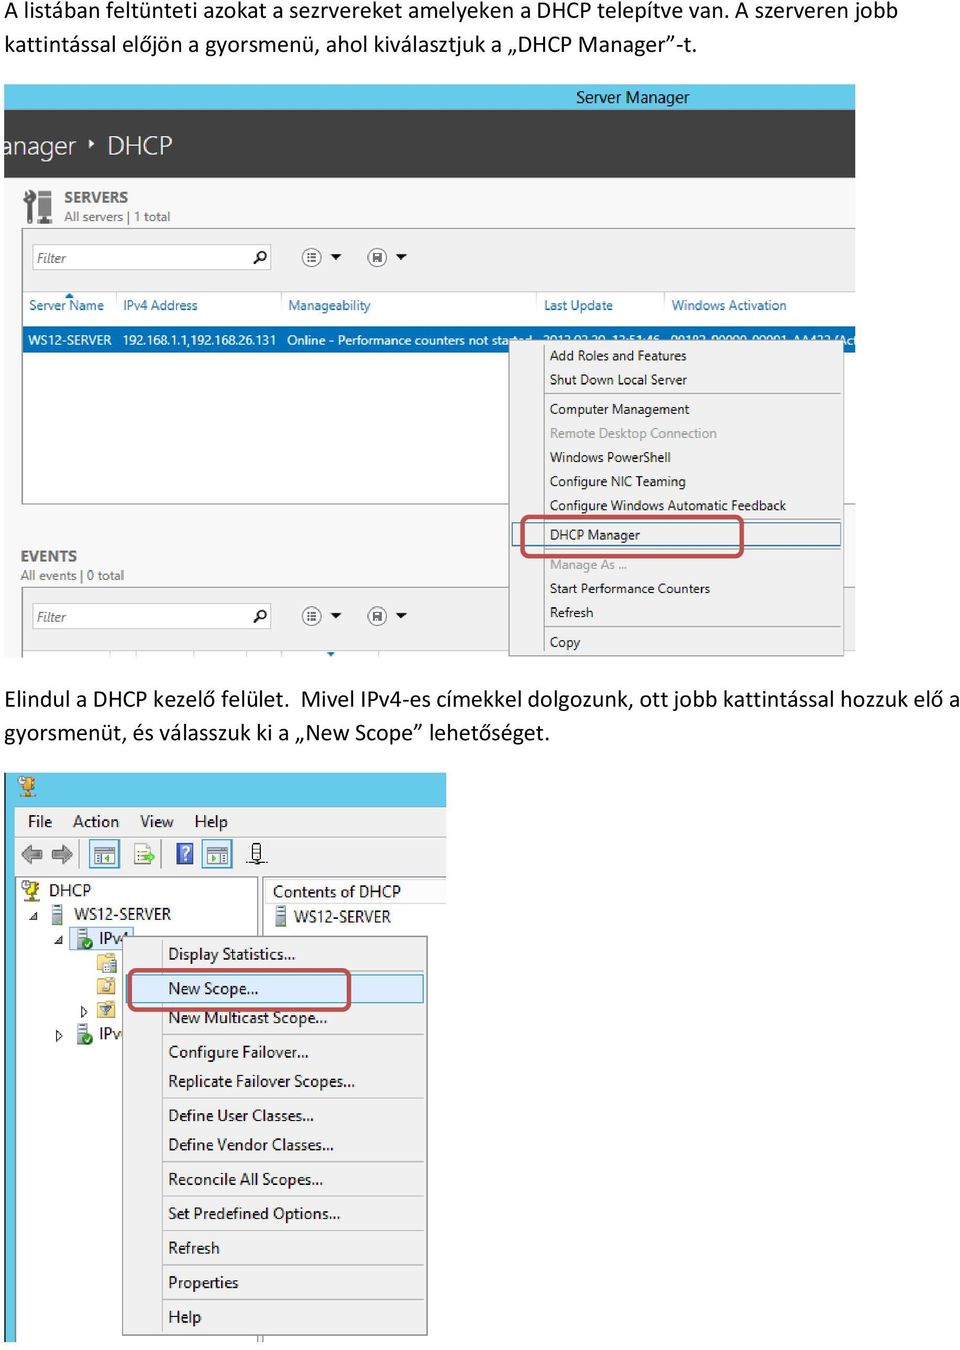
Task: Select DHCP Manager from the server context menu
Action: pyautogui.click(x=676, y=535)
